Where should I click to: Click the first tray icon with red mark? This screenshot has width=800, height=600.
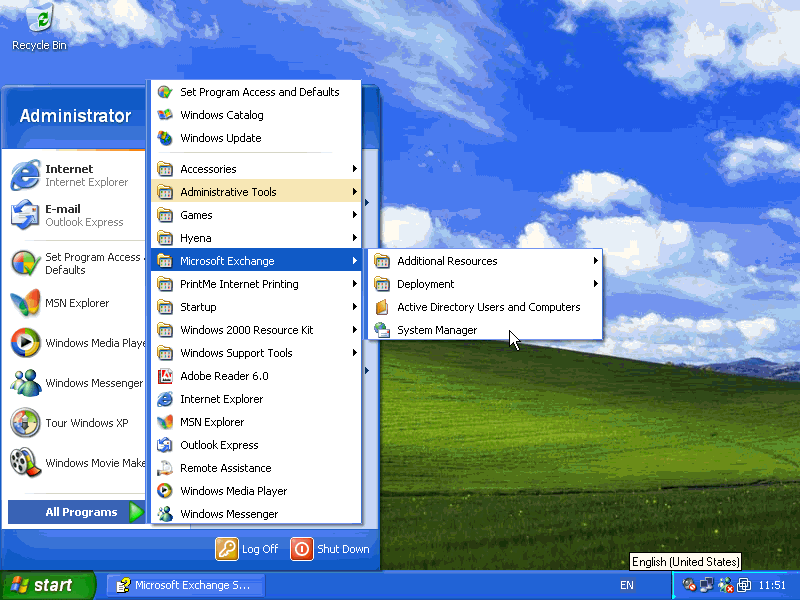click(689, 584)
